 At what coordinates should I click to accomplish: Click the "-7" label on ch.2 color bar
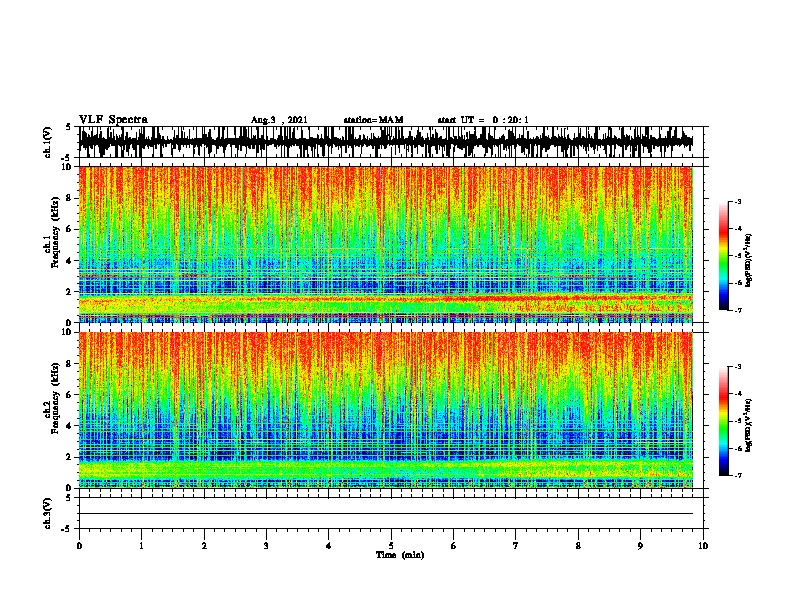[x=737, y=475]
